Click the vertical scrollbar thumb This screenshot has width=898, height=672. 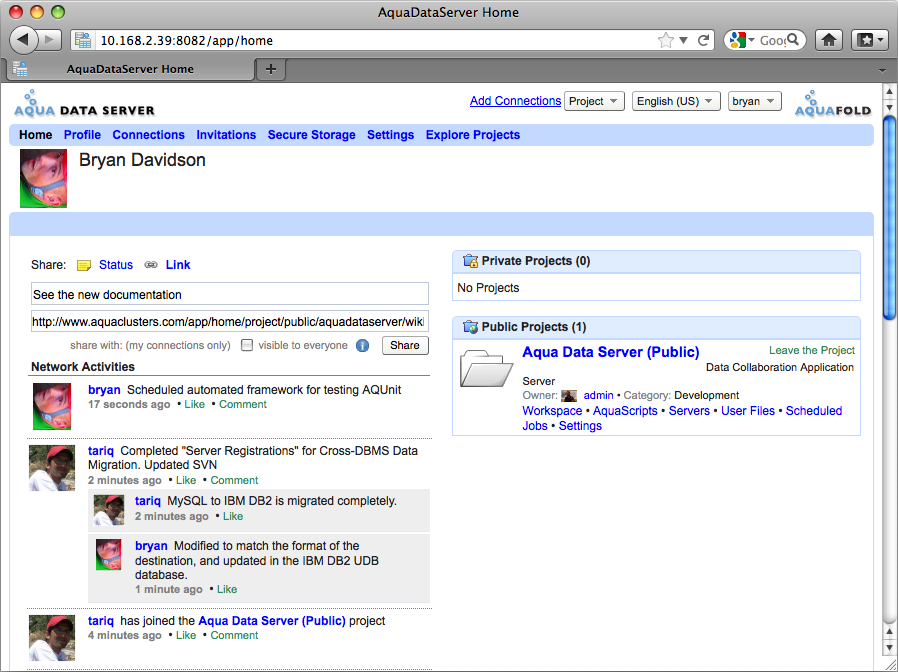click(x=889, y=218)
